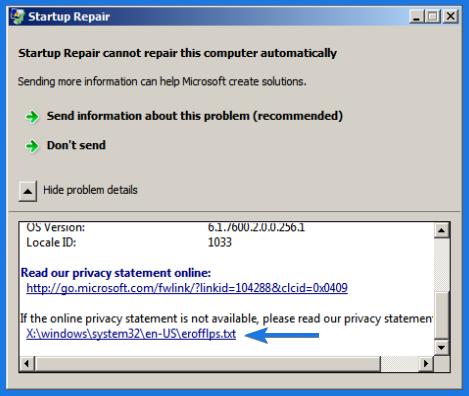469x396 pixels.
Task: Click the vertical scrollbar up arrow
Action: pyautogui.click(x=442, y=230)
